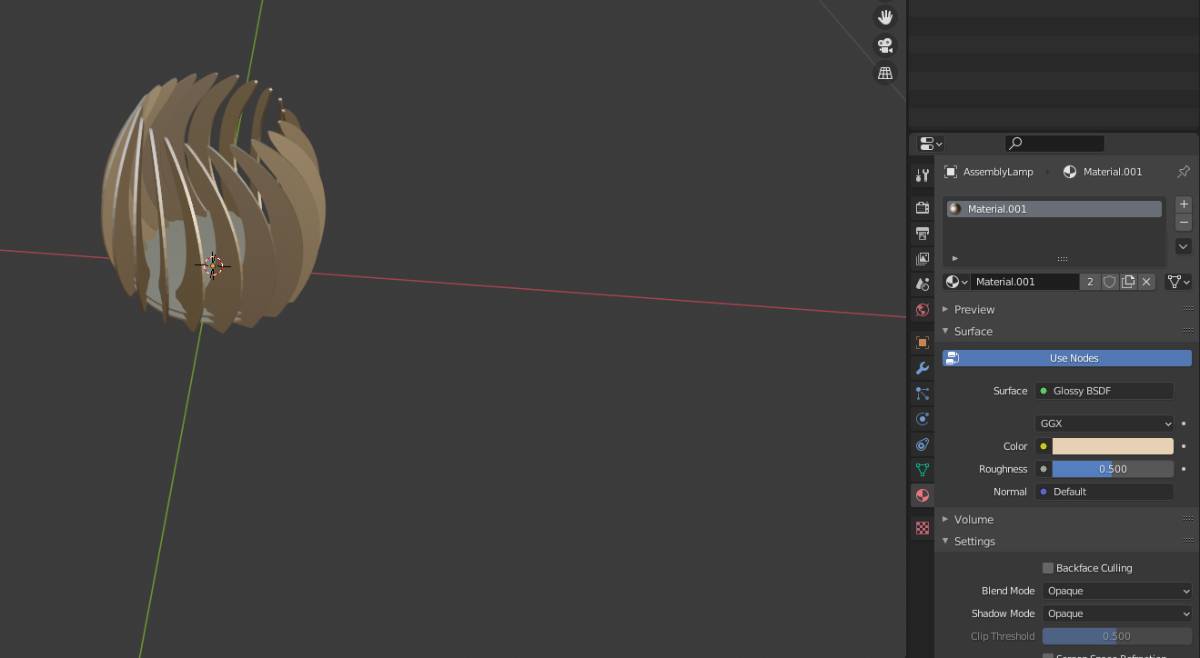This screenshot has width=1200, height=658.
Task: Expand the material list filter triangle
Action: click(x=954, y=258)
